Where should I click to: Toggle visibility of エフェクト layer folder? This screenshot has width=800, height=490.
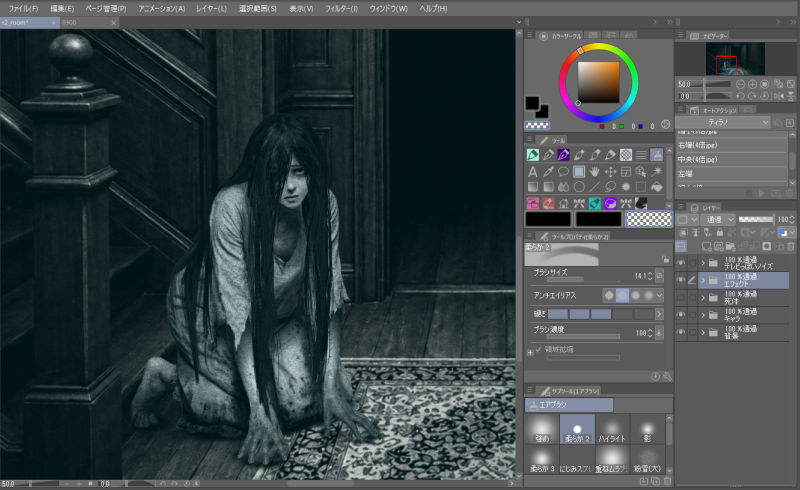click(x=681, y=280)
